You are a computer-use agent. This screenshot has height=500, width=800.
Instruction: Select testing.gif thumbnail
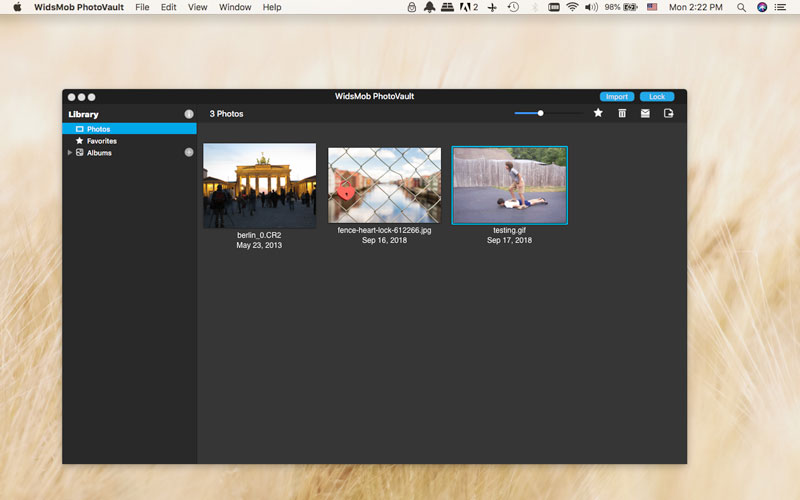click(510, 185)
